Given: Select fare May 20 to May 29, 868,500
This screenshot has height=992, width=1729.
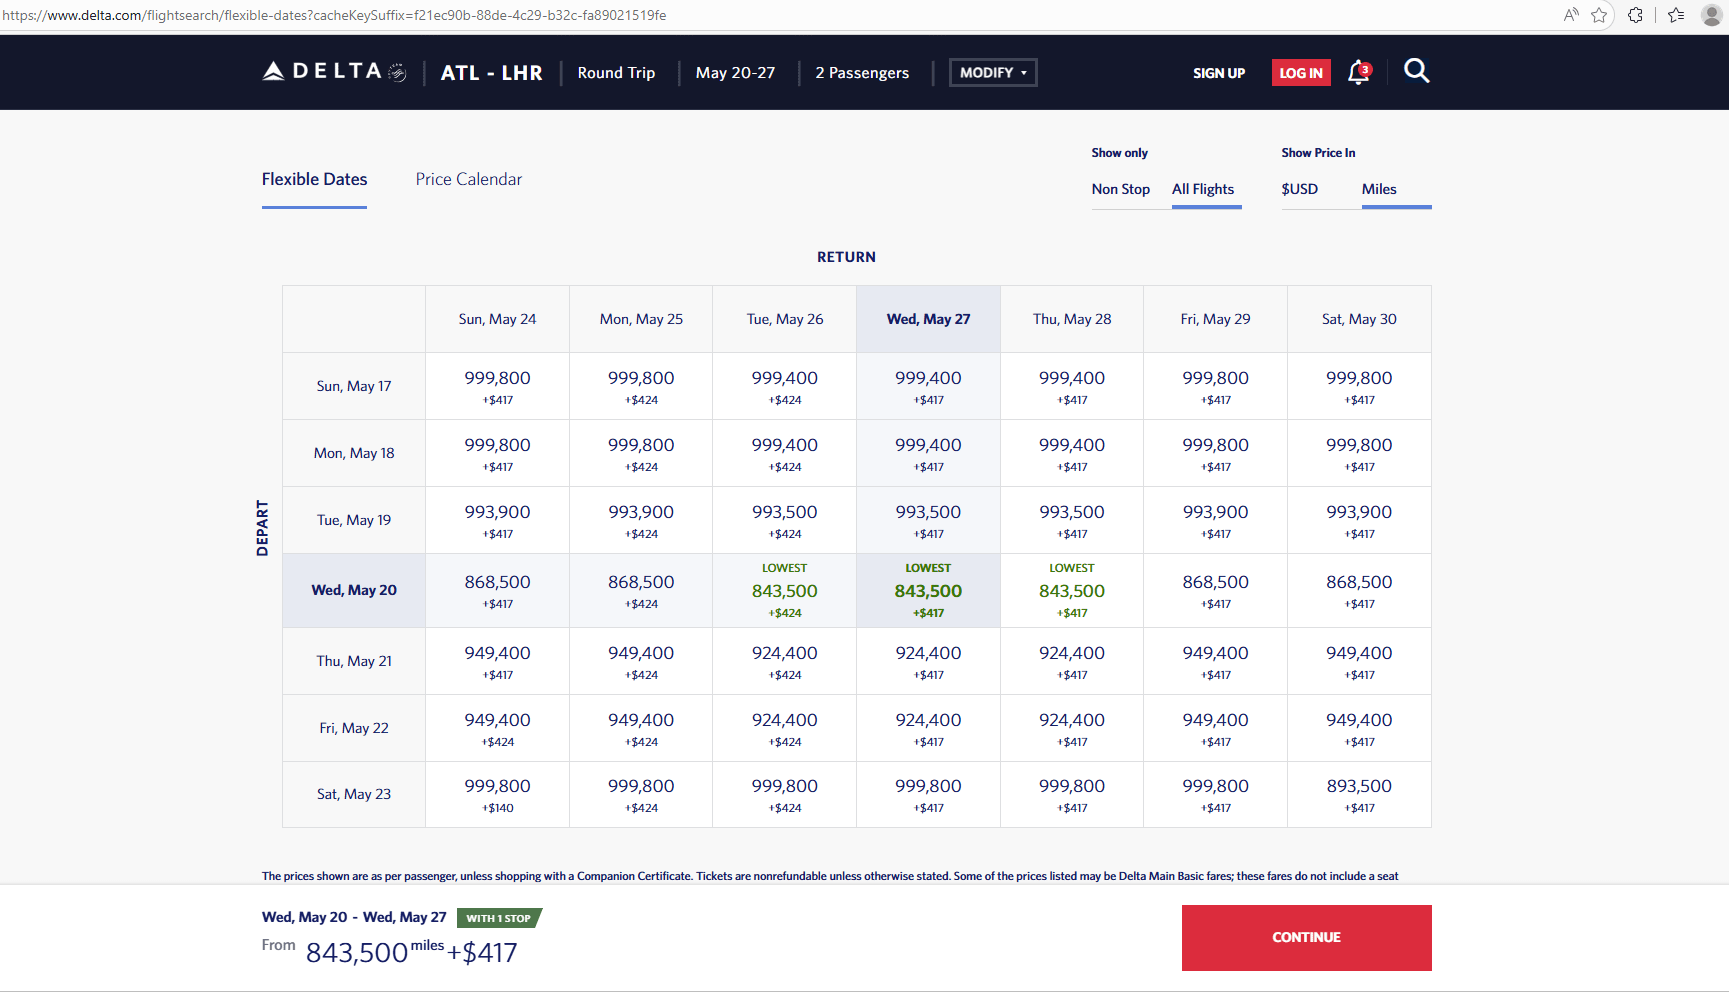Looking at the screenshot, I should (1215, 591).
